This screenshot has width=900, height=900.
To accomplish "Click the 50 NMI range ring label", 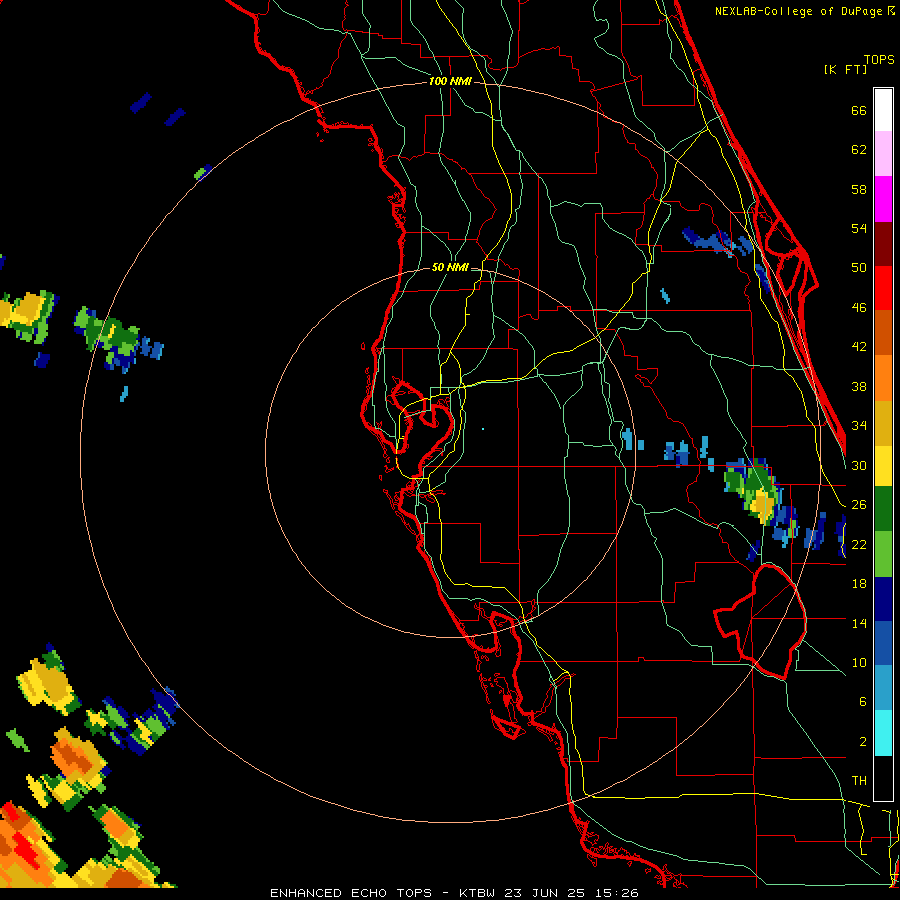I will coord(450,267).
